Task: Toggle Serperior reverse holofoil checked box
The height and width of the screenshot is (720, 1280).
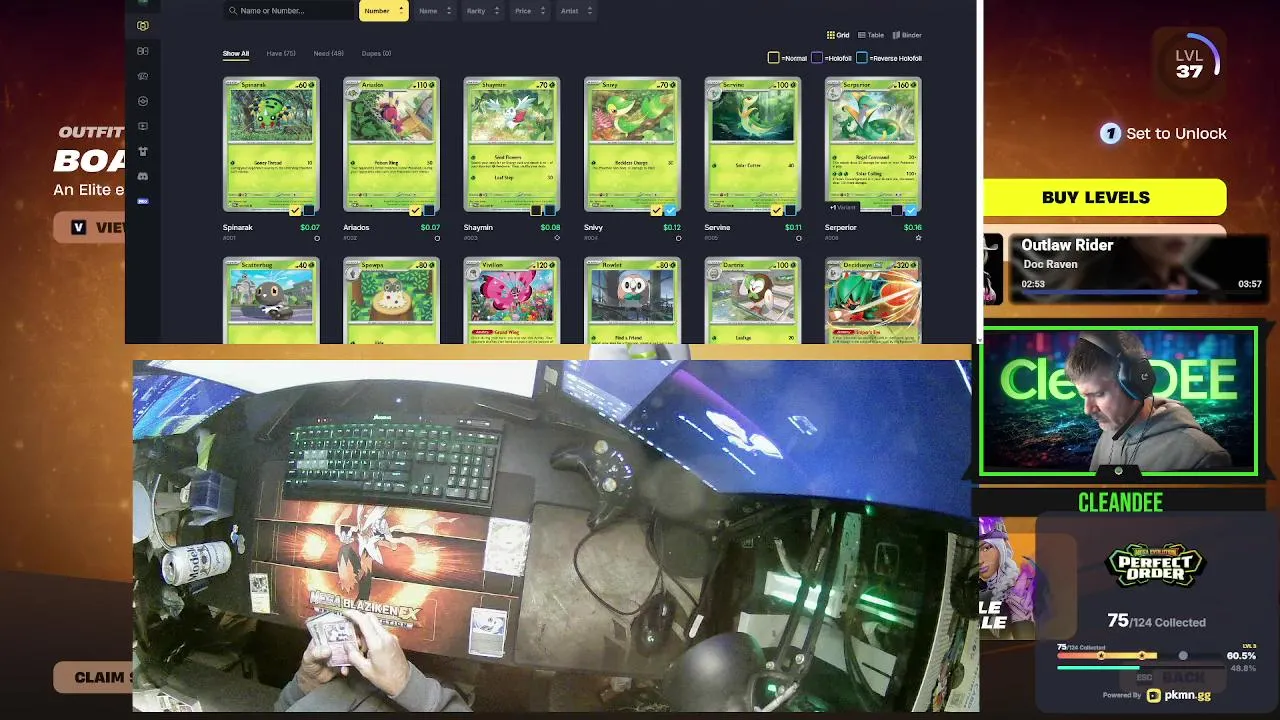Action: pyautogui.click(x=911, y=211)
